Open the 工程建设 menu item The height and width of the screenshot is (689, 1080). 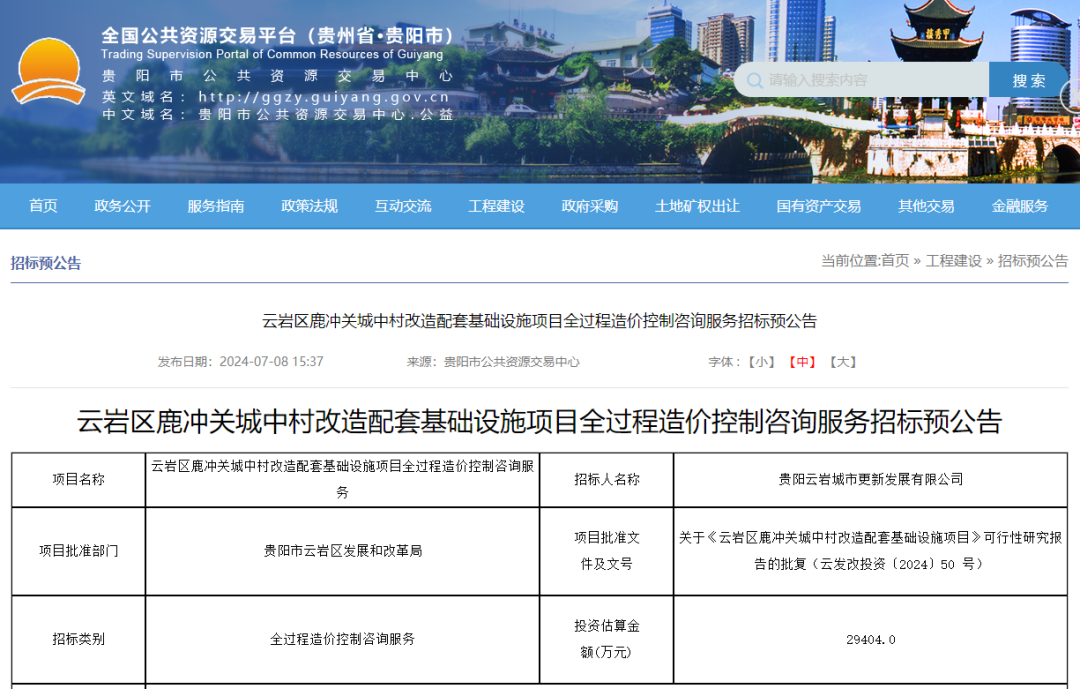click(x=496, y=206)
